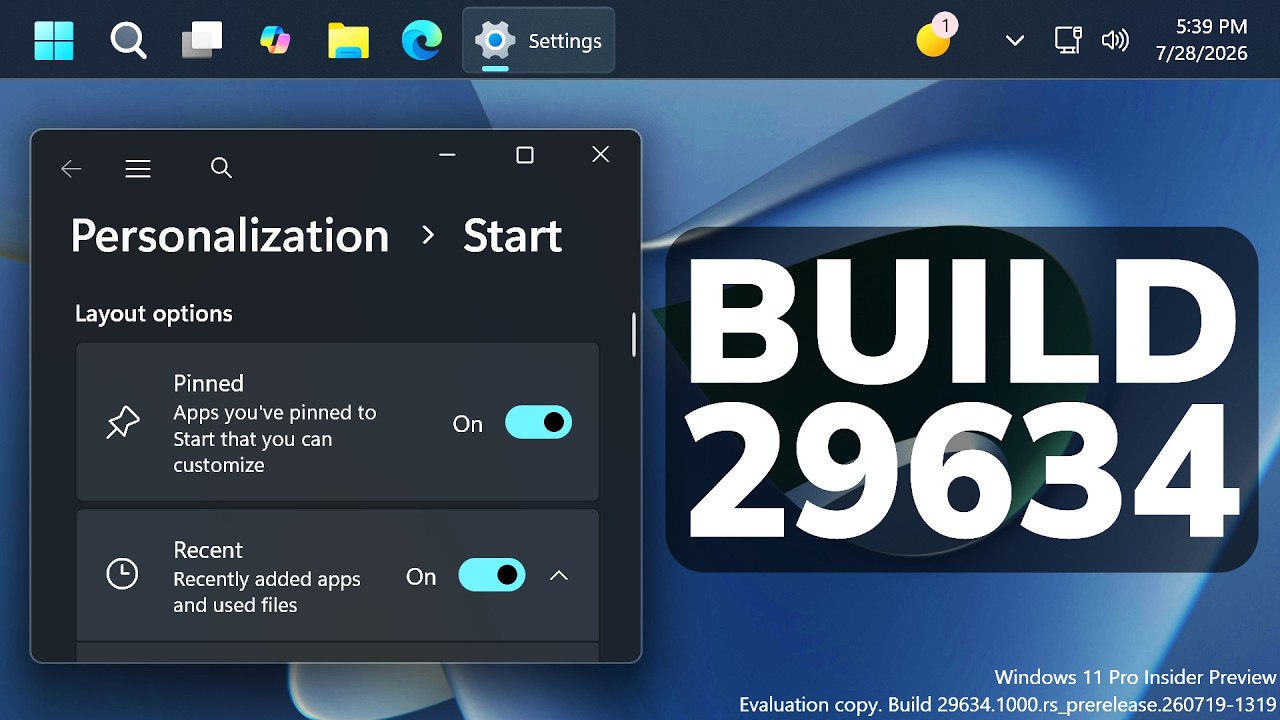
Task: Turn off the Pinned toggle
Action: pos(538,422)
